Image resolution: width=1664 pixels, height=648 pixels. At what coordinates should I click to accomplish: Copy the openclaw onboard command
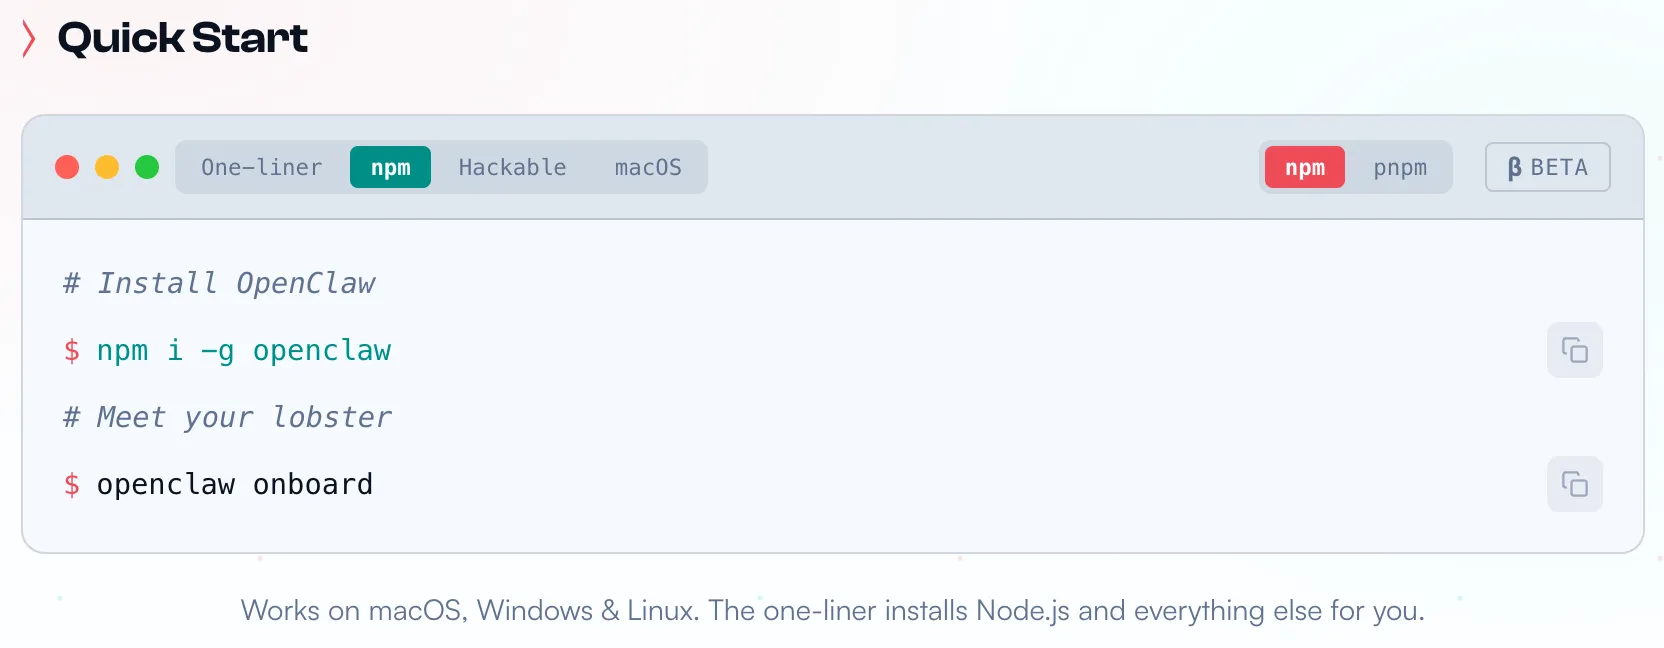(1574, 484)
